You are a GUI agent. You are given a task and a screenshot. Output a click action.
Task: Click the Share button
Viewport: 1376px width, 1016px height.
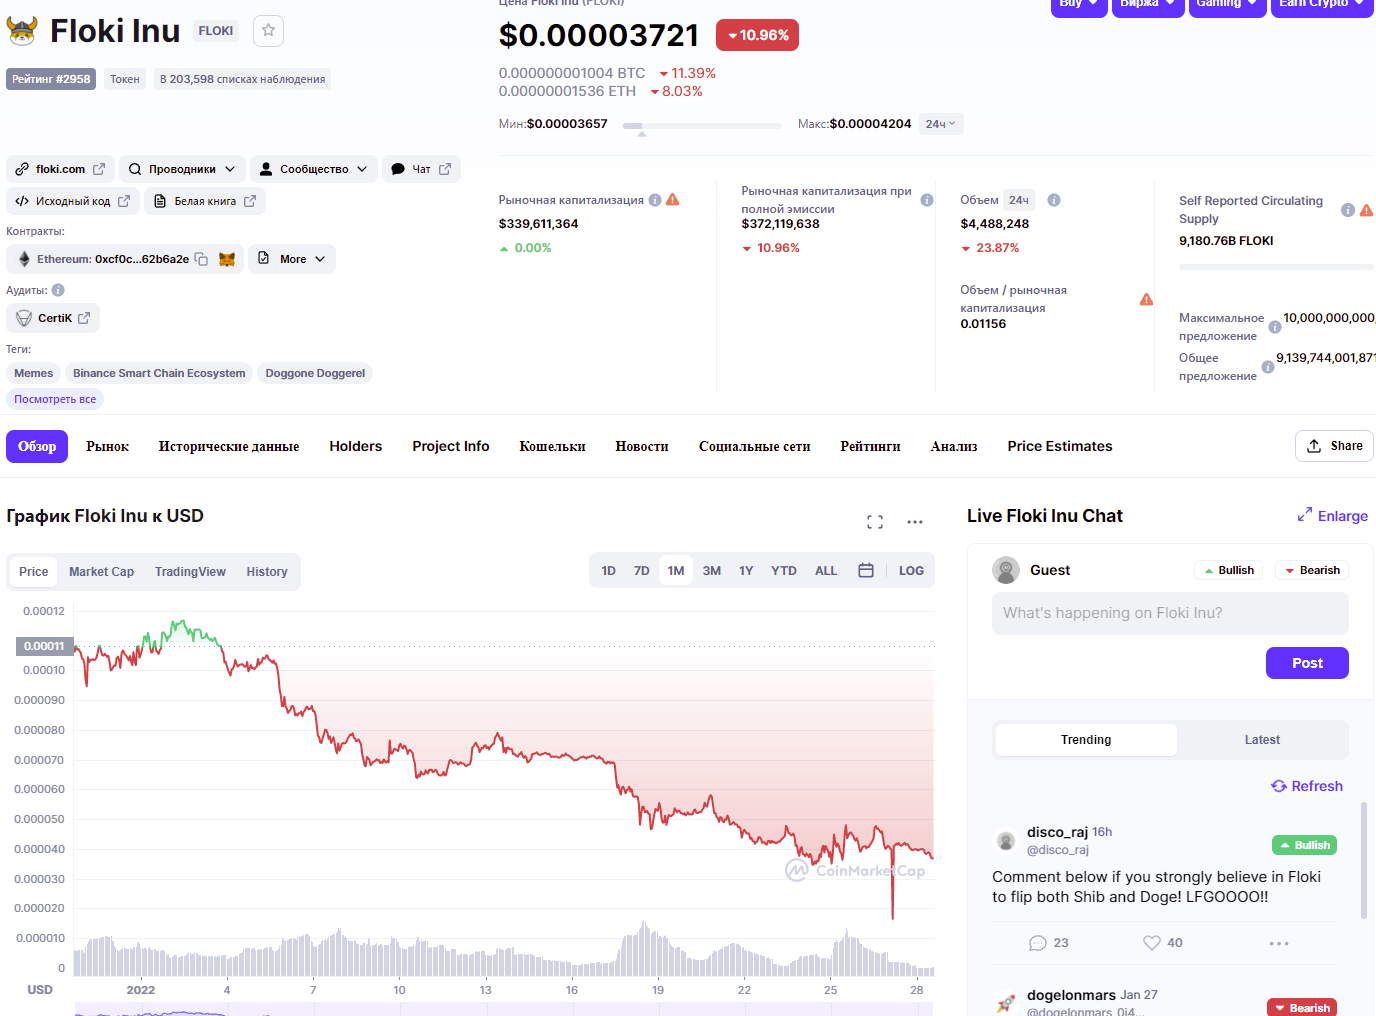coord(1334,446)
